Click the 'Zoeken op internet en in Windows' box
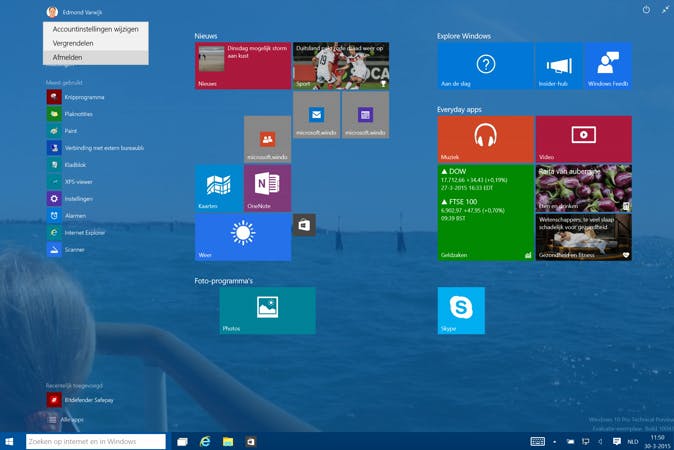 click(95, 441)
